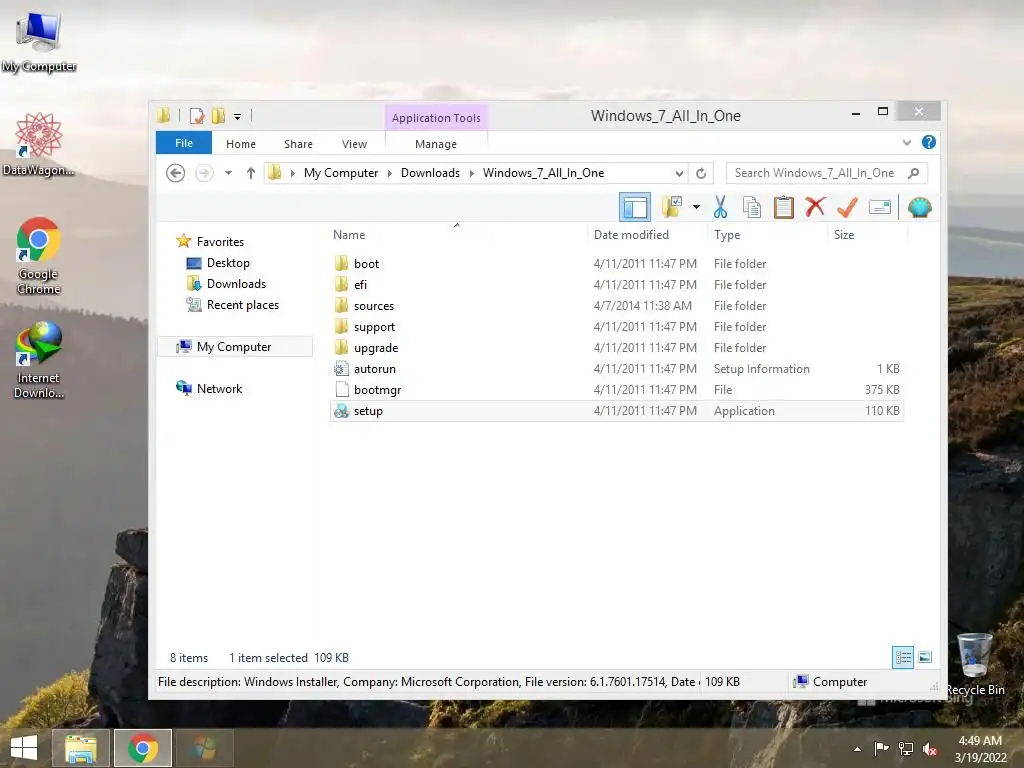The image size is (1024, 768).
Task: Click Downloads in the address breadcrumb
Action: 430,173
